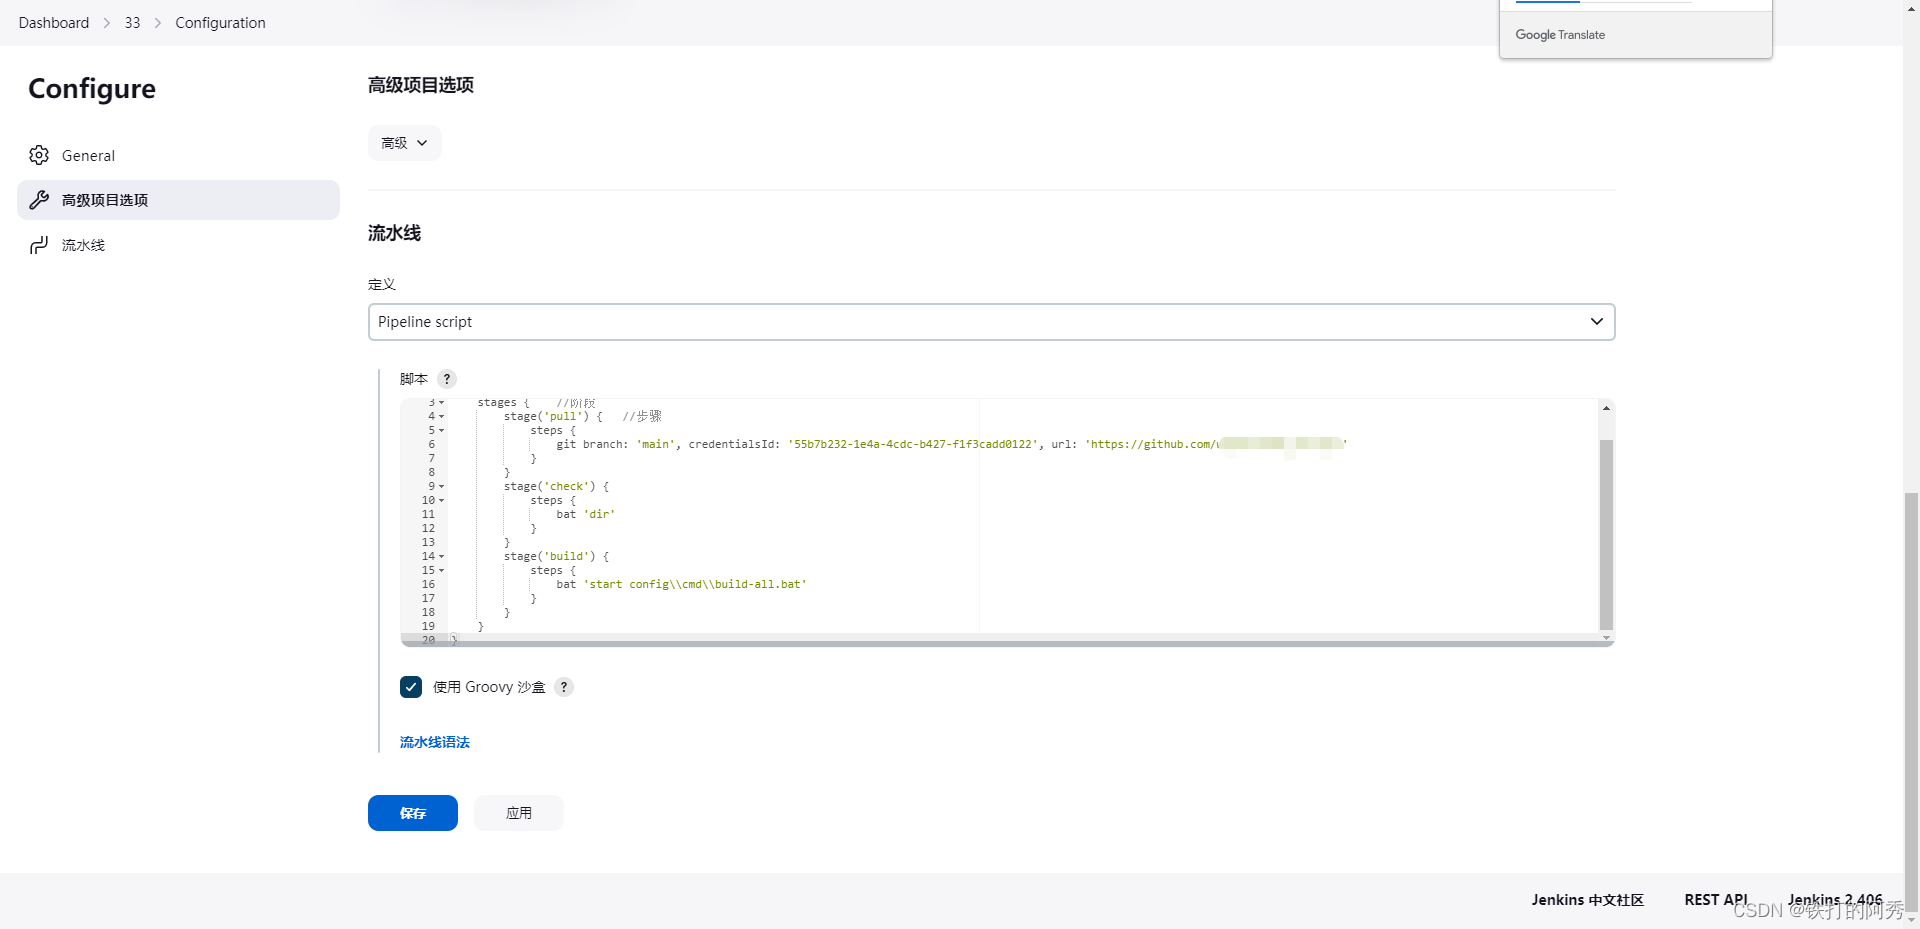Collapse line 9 stage check block
1920x929 pixels.
(442, 486)
